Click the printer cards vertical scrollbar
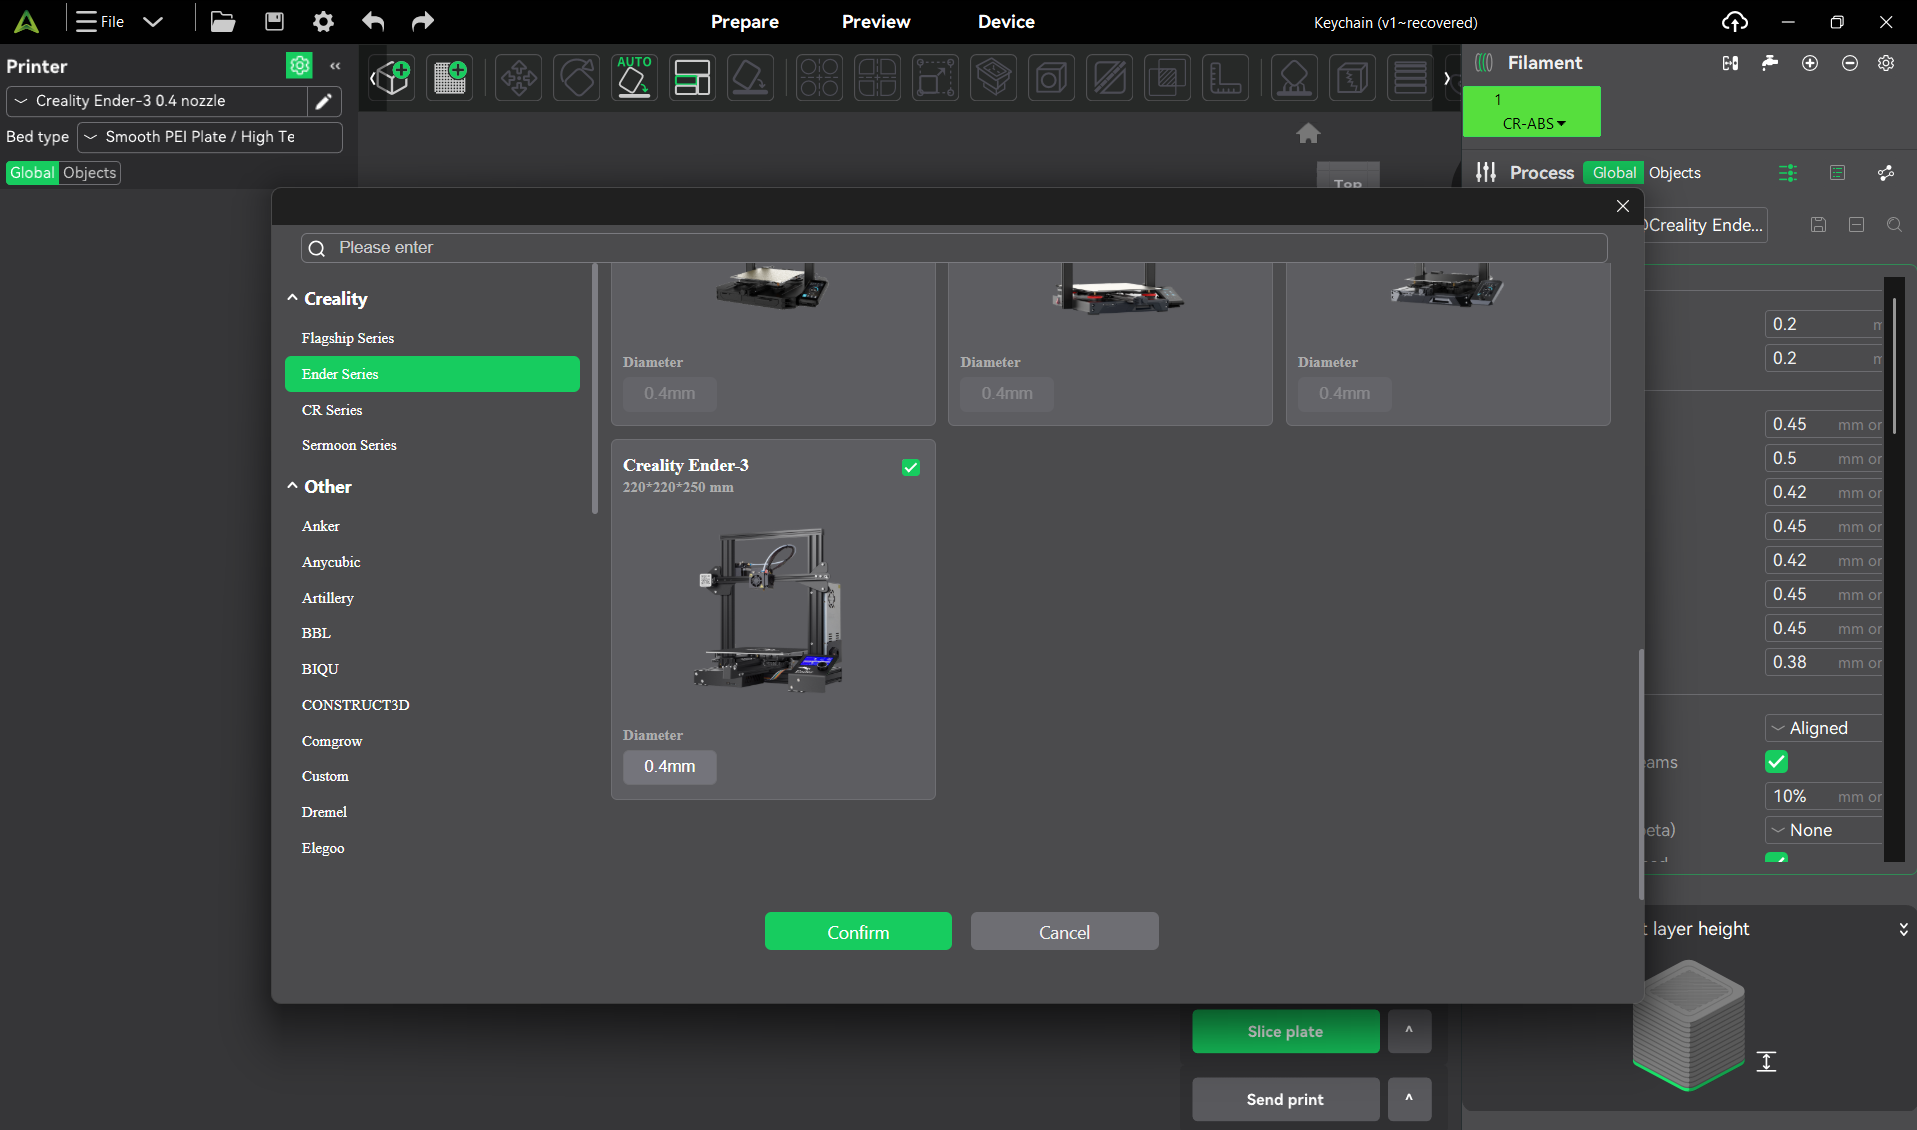This screenshot has height=1130, width=1917. coord(1641,774)
